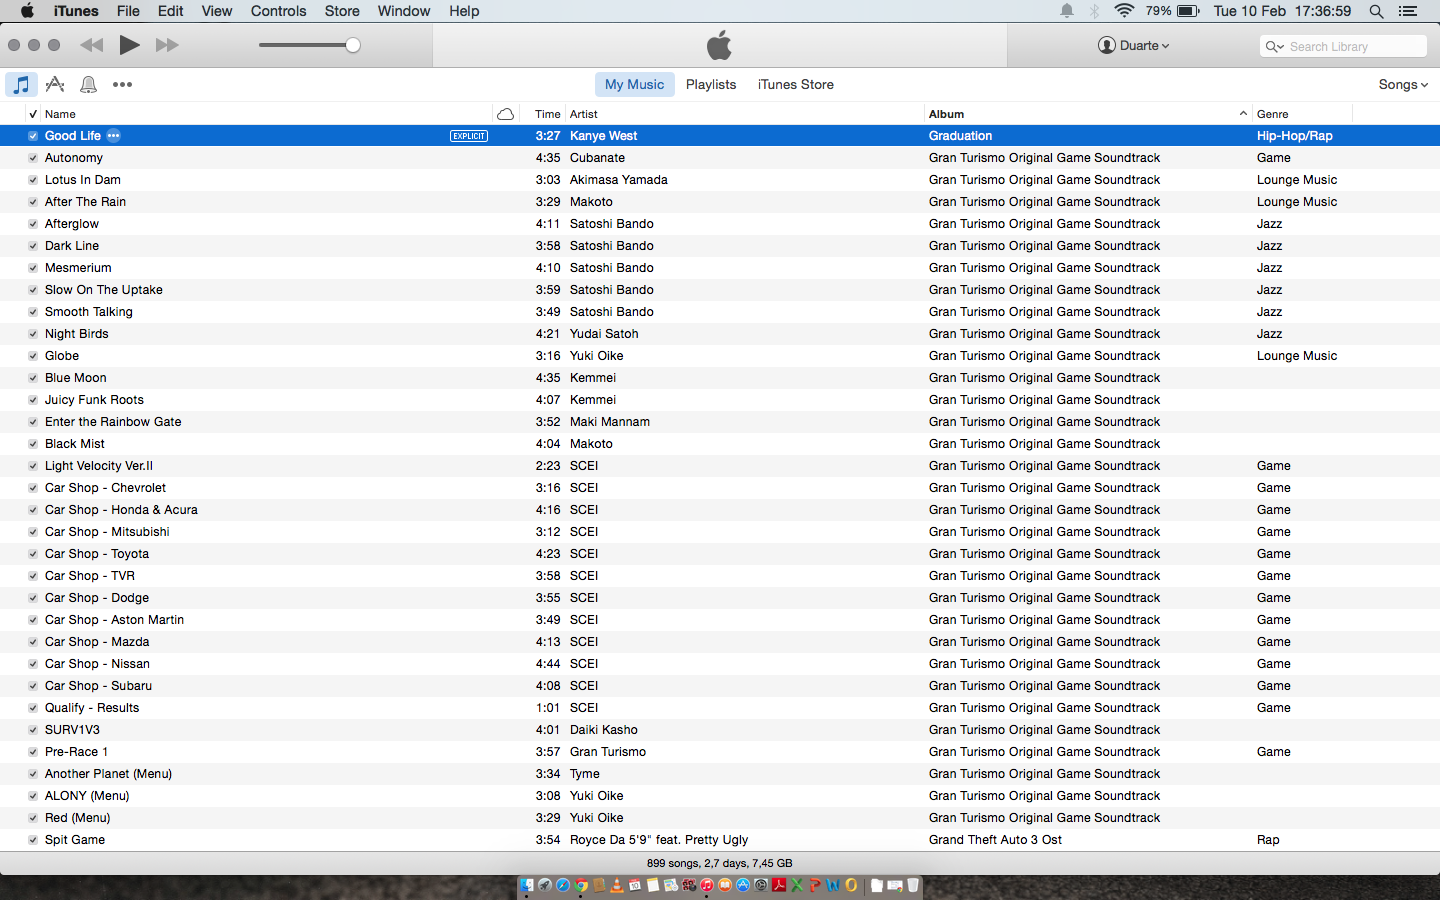Open the Tones bell icon

[x=88, y=85]
